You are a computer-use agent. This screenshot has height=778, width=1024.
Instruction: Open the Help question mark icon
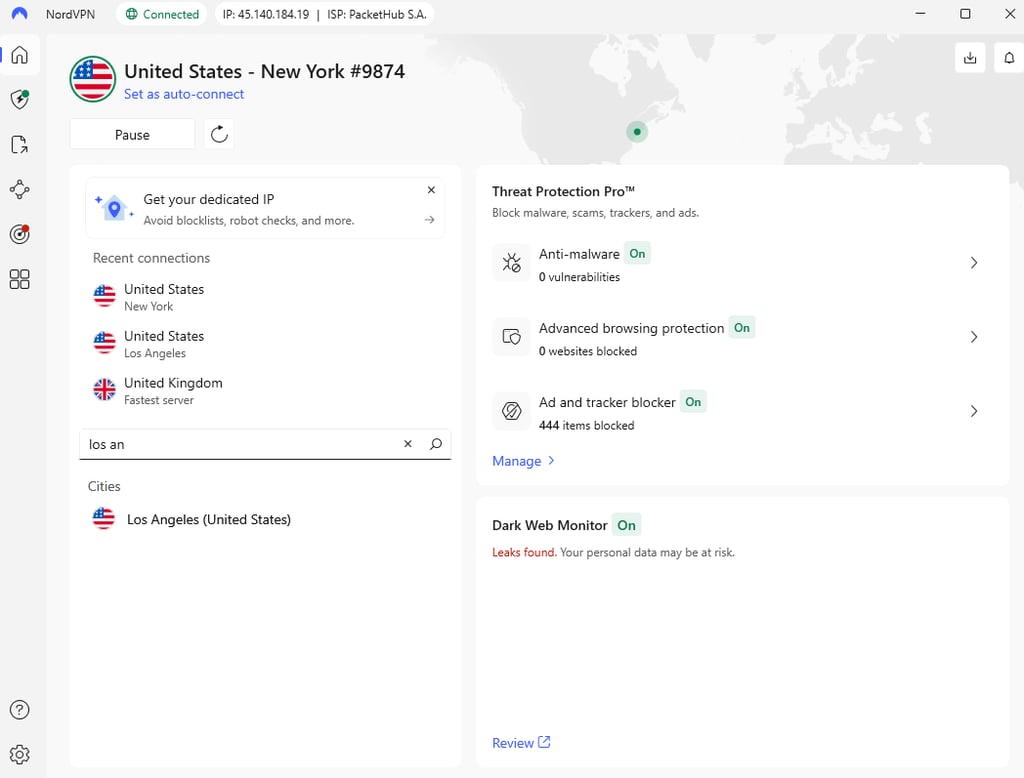(20, 709)
